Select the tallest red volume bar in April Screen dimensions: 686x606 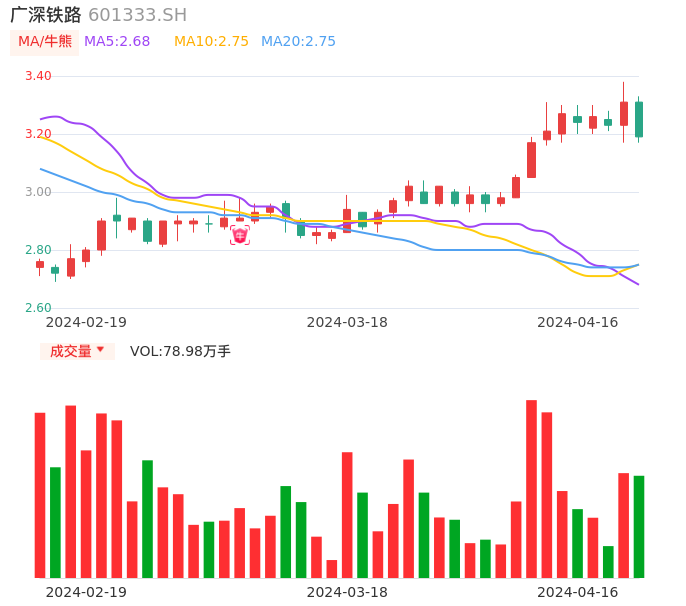pyautogui.click(x=531, y=489)
